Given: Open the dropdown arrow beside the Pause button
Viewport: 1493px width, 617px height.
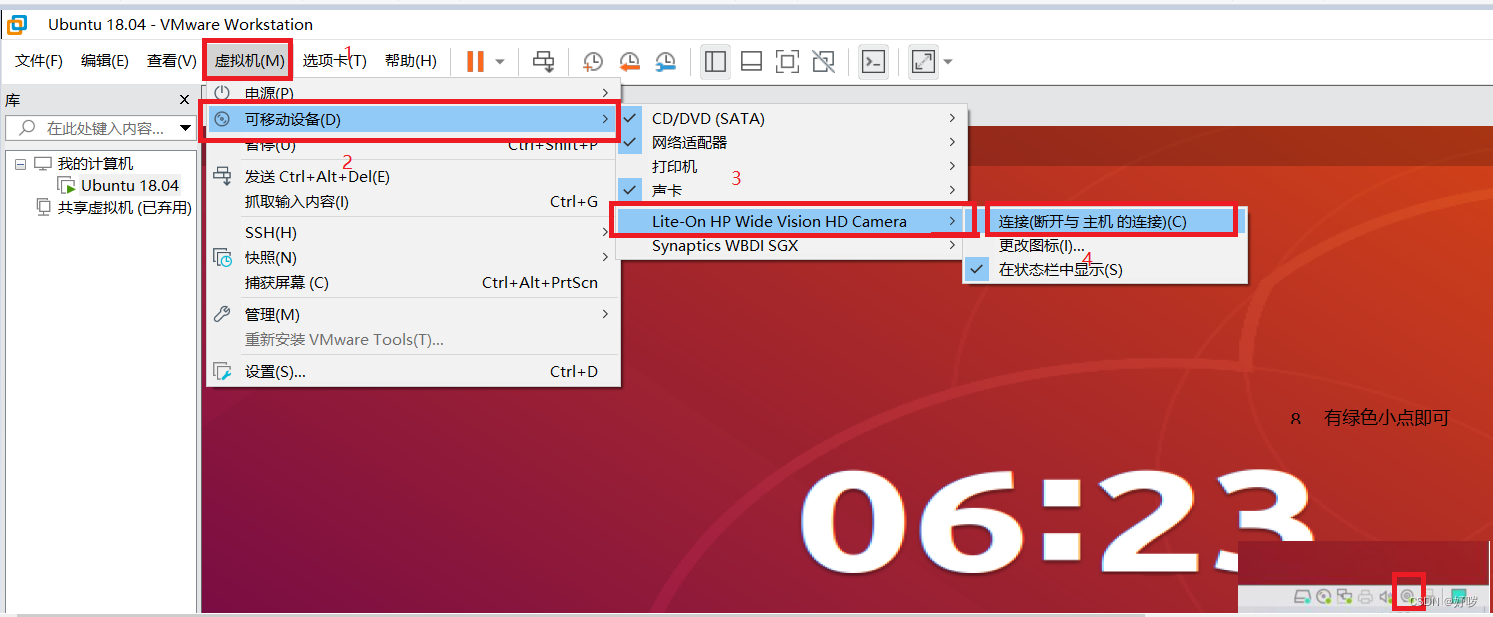Looking at the screenshot, I should pyautogui.click(x=500, y=62).
